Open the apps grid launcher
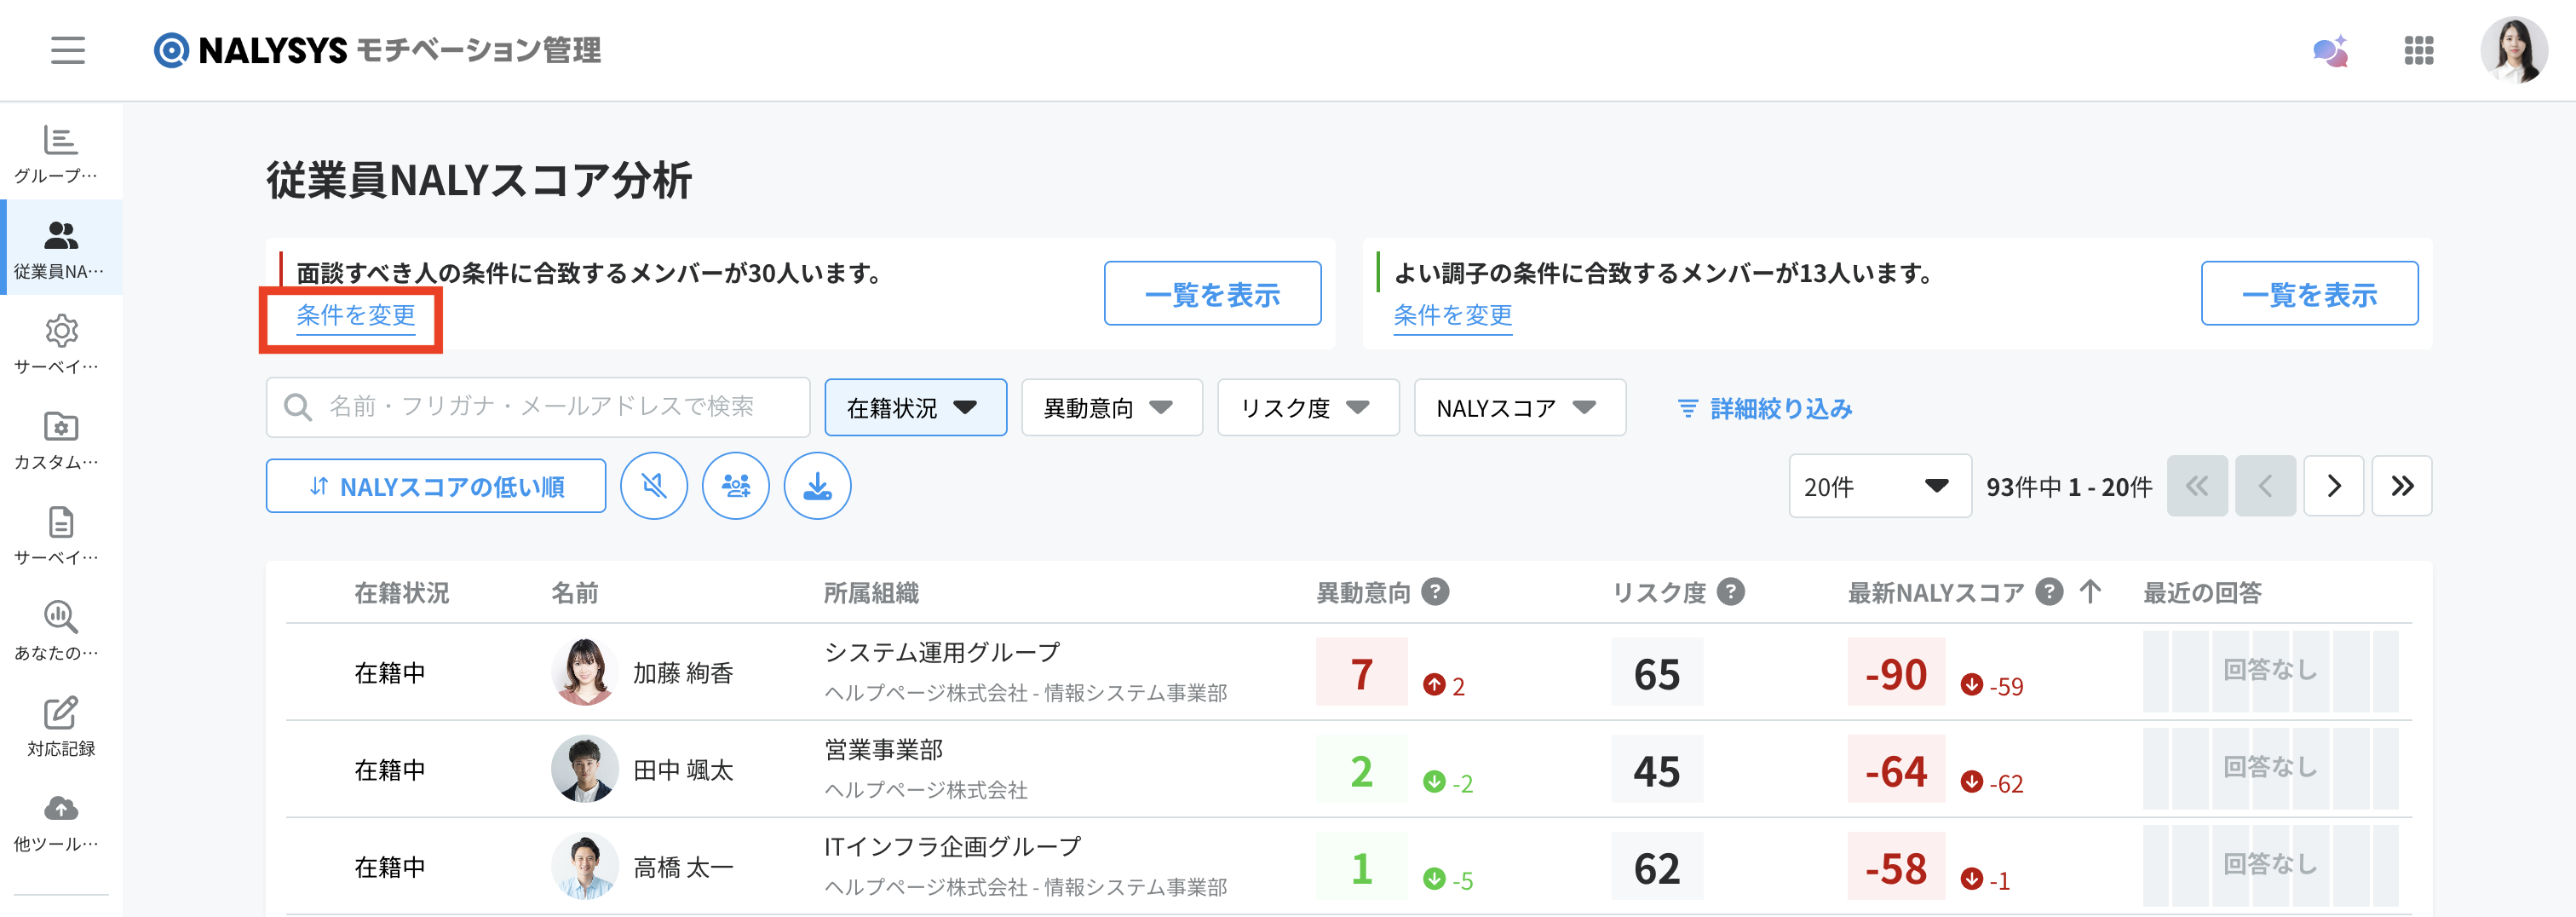Viewport: 2576px width, 917px height. coord(2419,50)
